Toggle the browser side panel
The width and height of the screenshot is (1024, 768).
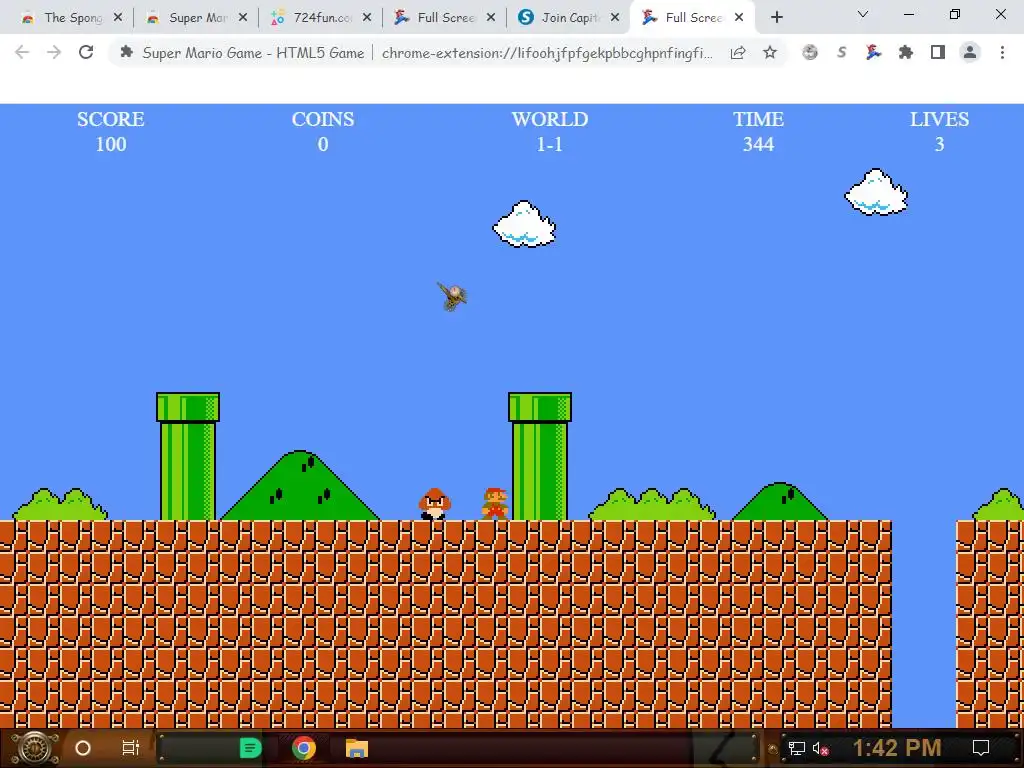[938, 52]
